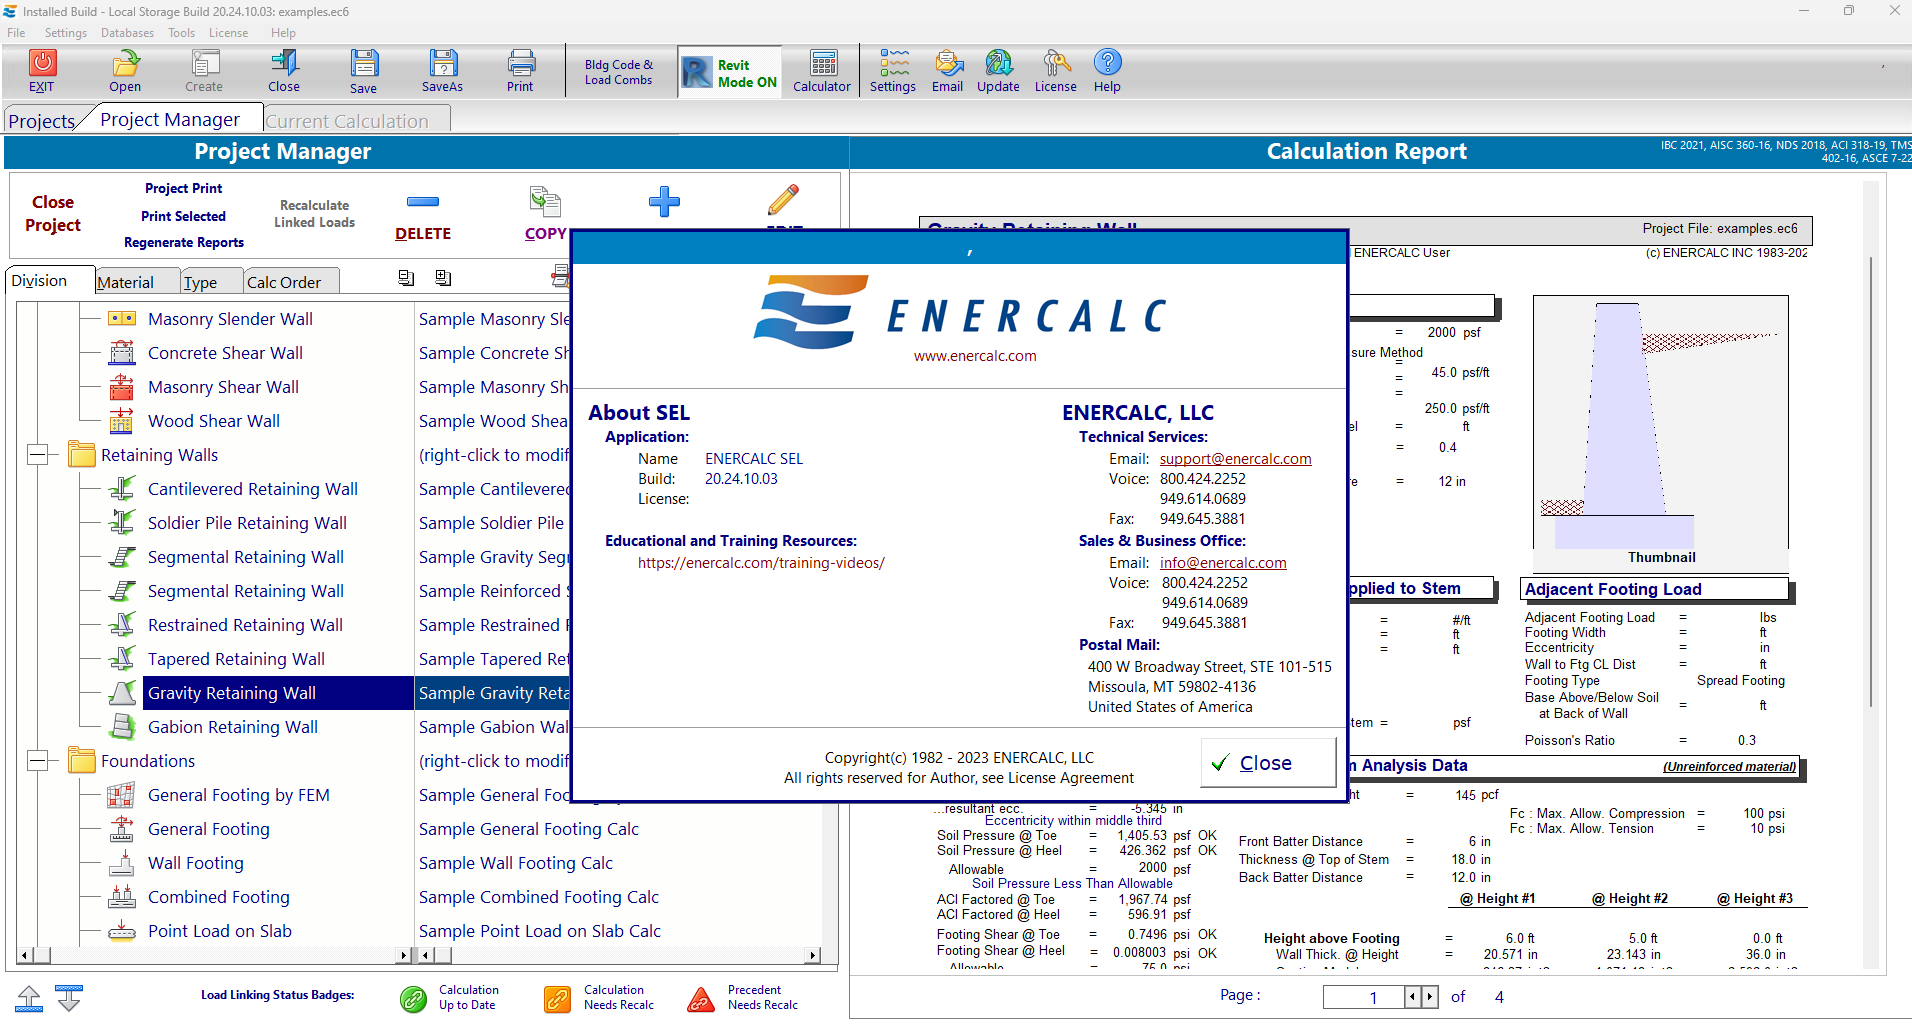Open the Databases menu
This screenshot has width=1912, height=1028.
(127, 33)
